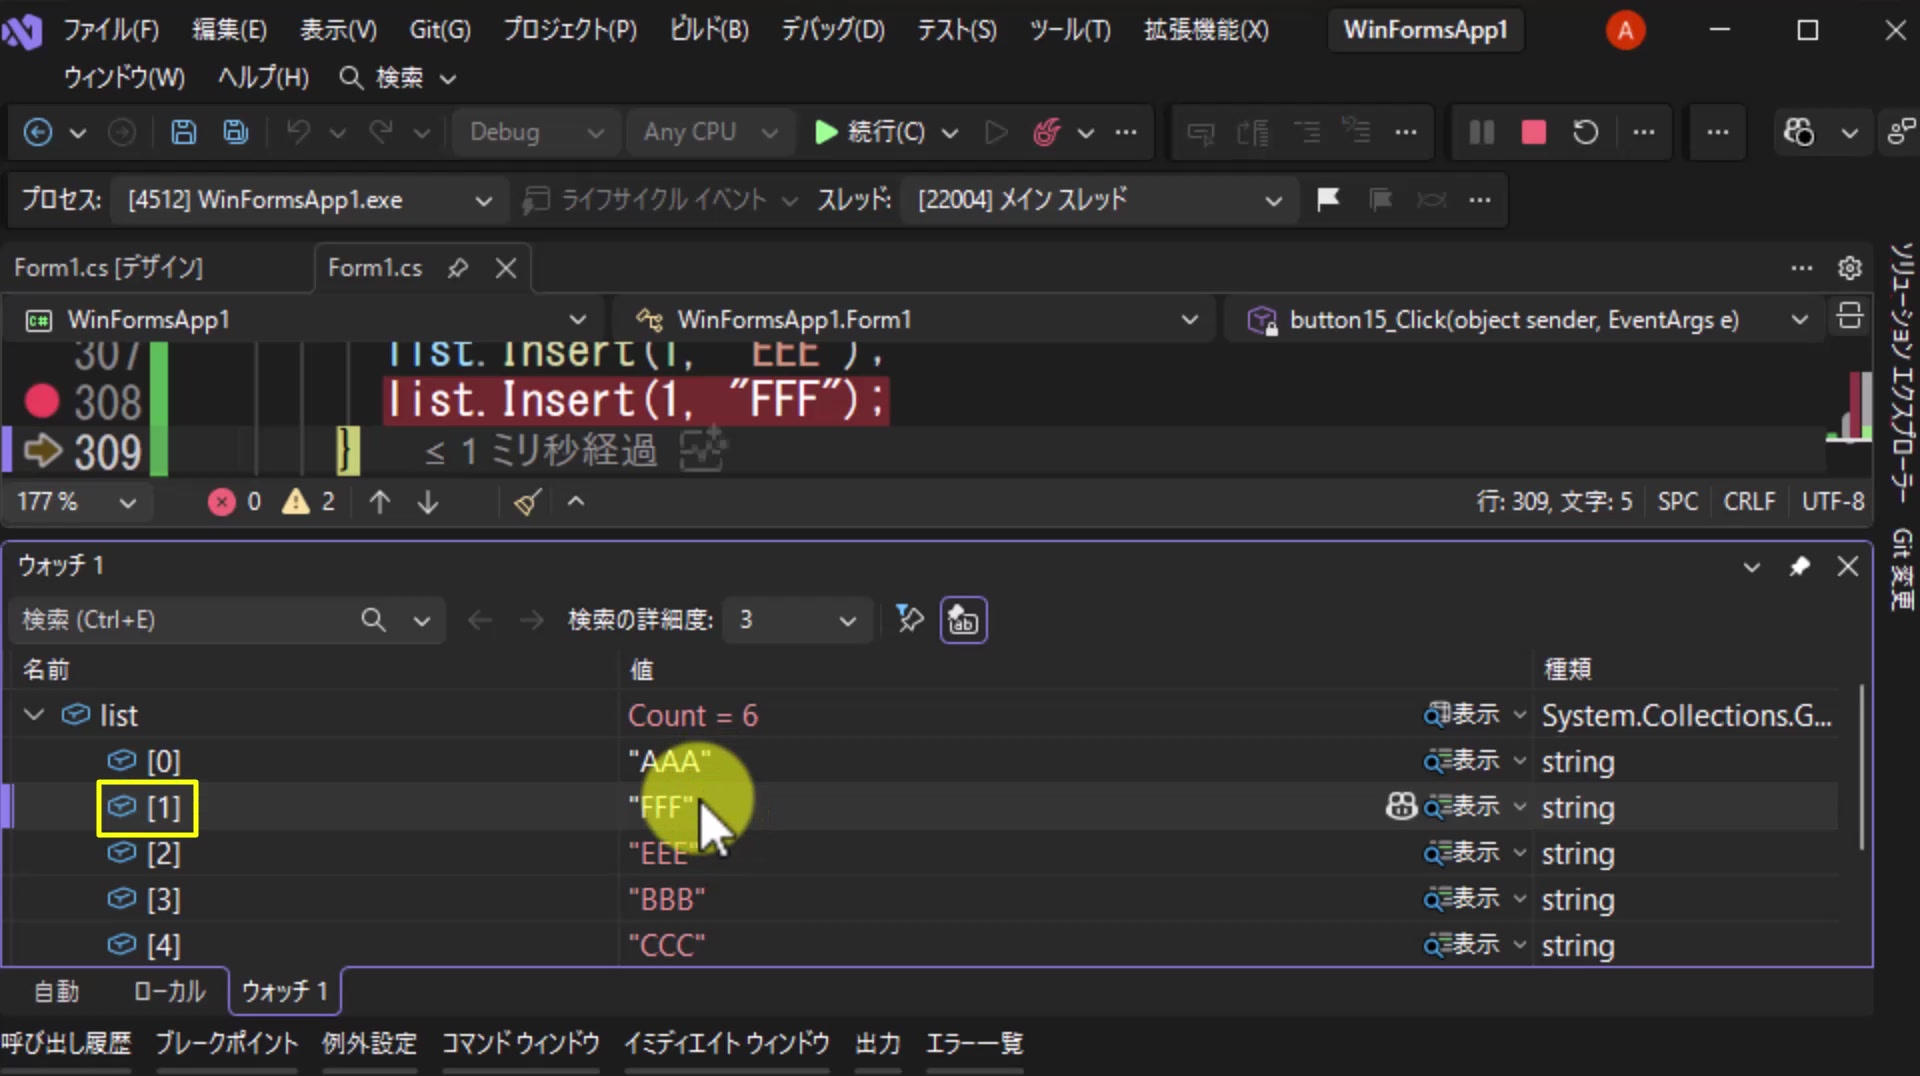
Task: Click the user account avatar A
Action: click(1625, 30)
